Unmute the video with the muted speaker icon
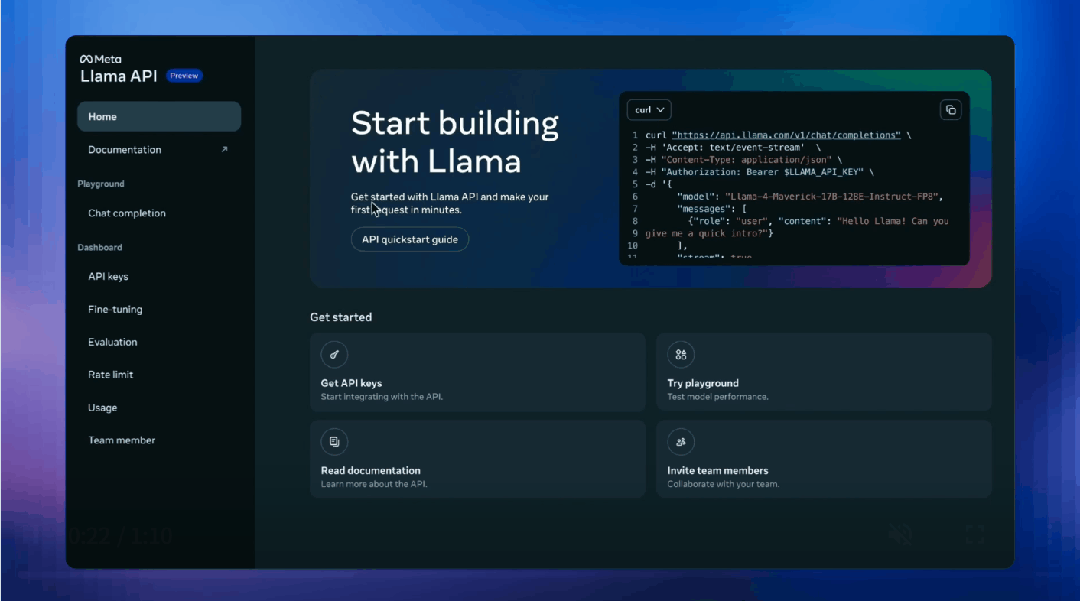 pos(900,535)
